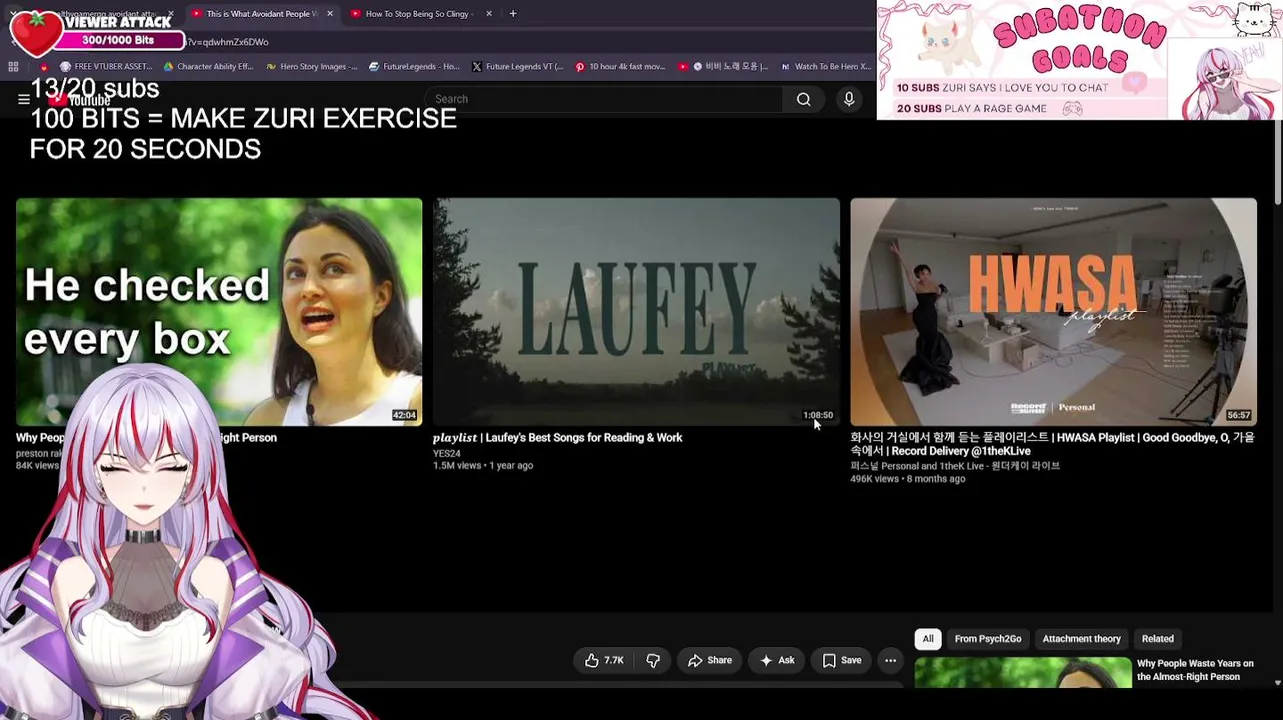Share the video using the Share button
The height and width of the screenshot is (720, 1283).
[x=710, y=660]
